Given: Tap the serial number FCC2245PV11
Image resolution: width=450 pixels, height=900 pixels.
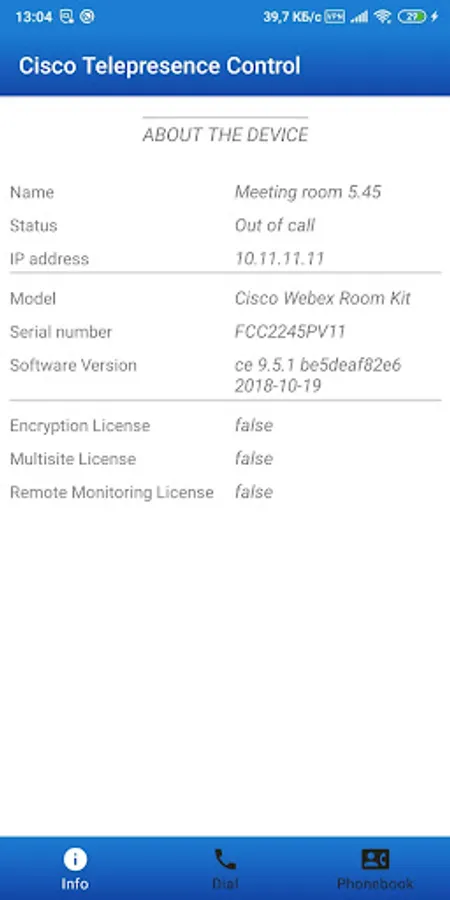Looking at the screenshot, I should click(x=290, y=332).
